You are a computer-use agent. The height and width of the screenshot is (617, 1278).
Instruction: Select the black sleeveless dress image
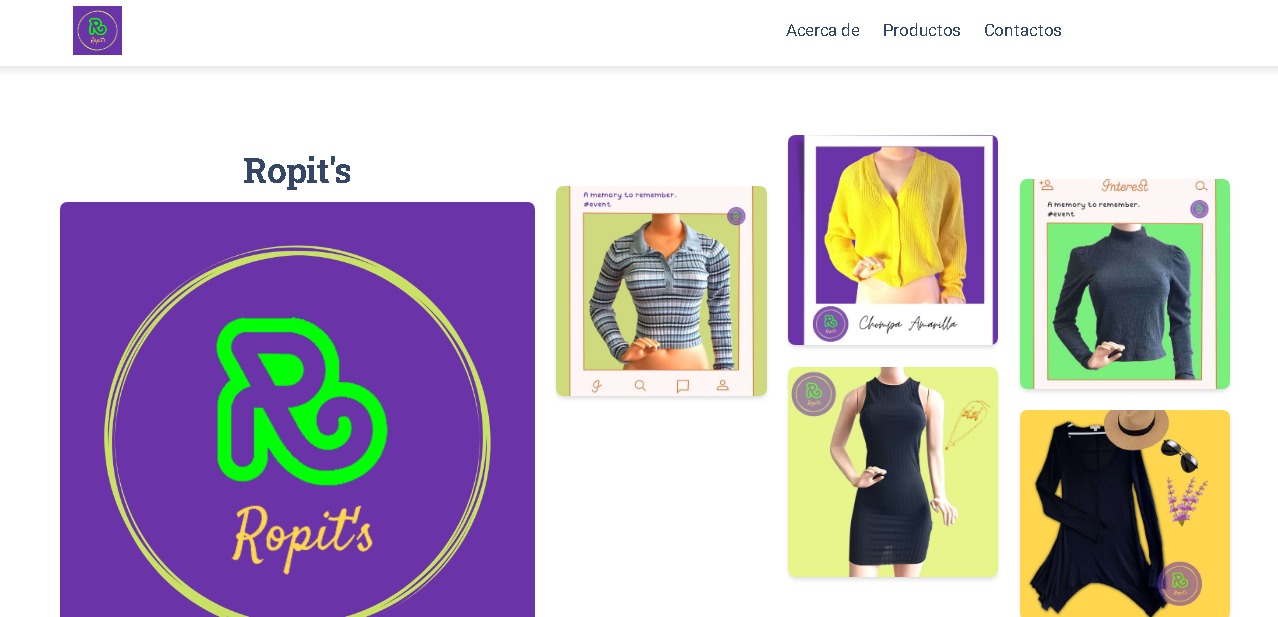coord(893,472)
